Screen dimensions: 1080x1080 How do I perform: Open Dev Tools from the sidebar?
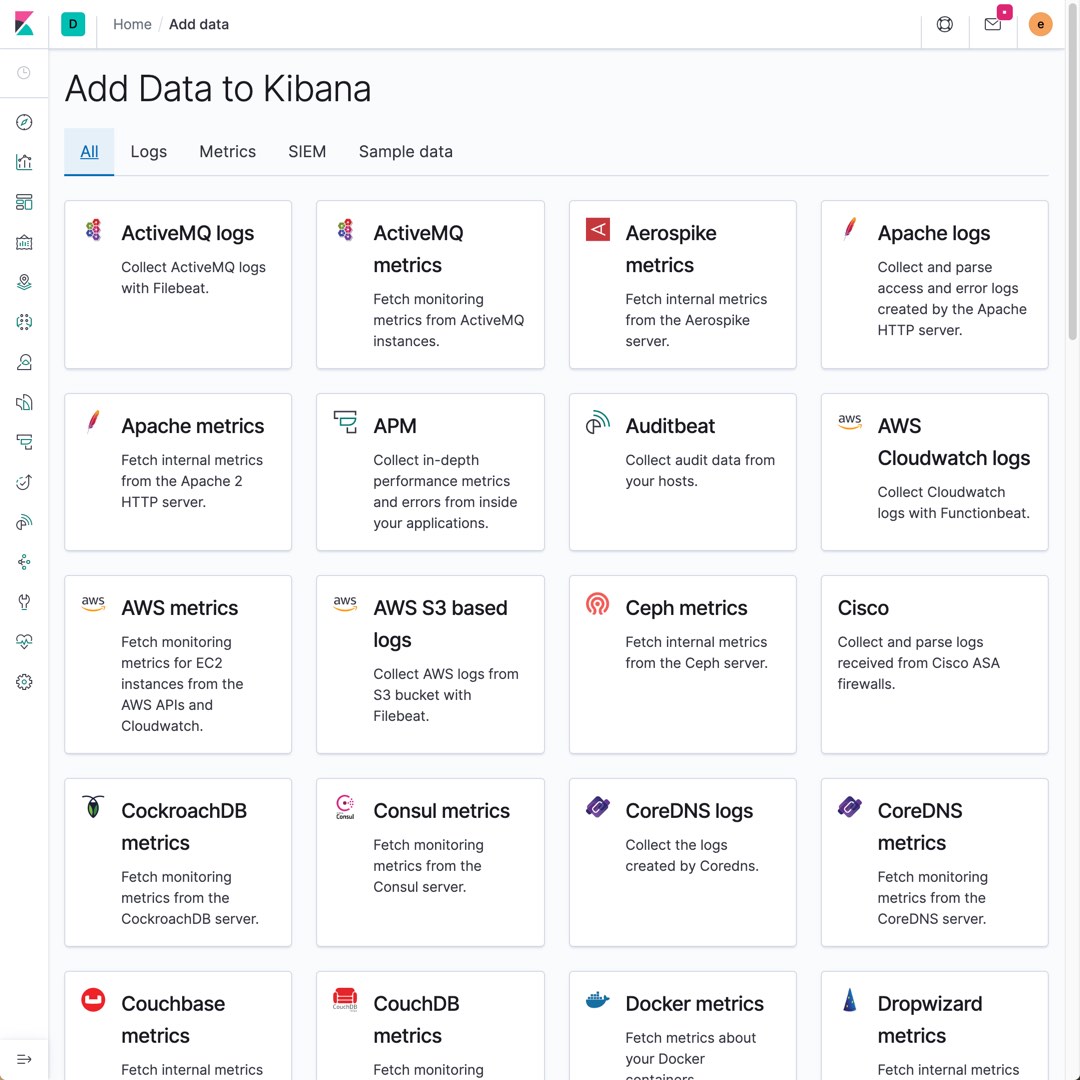(24, 602)
